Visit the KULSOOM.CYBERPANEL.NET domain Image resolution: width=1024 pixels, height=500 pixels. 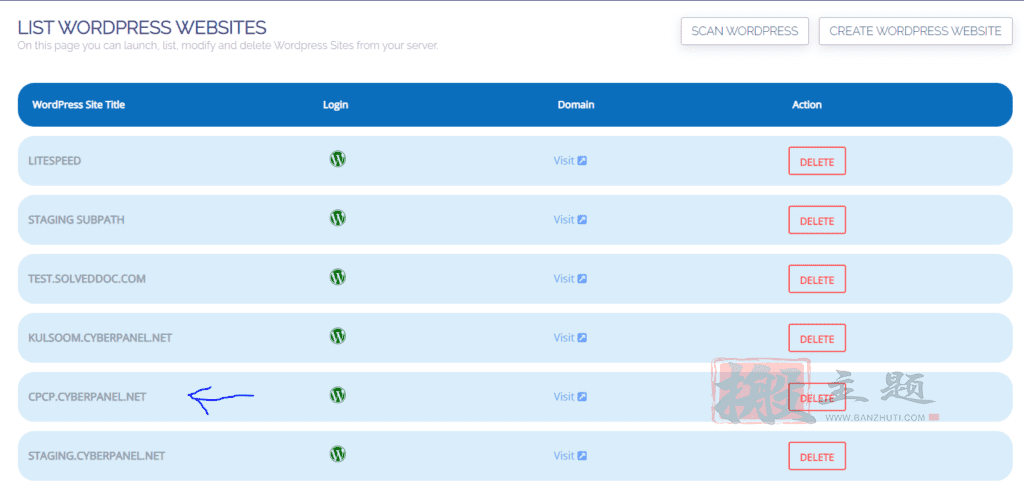click(570, 337)
